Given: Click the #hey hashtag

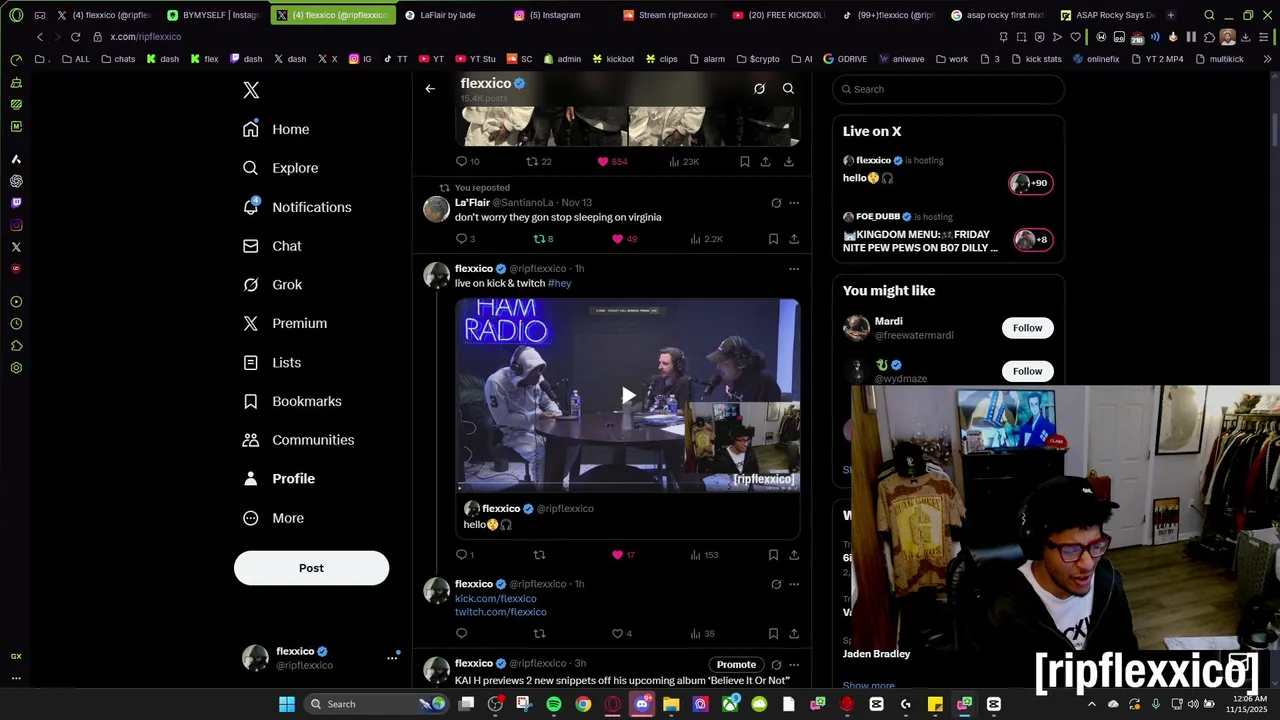Looking at the screenshot, I should click(x=560, y=283).
